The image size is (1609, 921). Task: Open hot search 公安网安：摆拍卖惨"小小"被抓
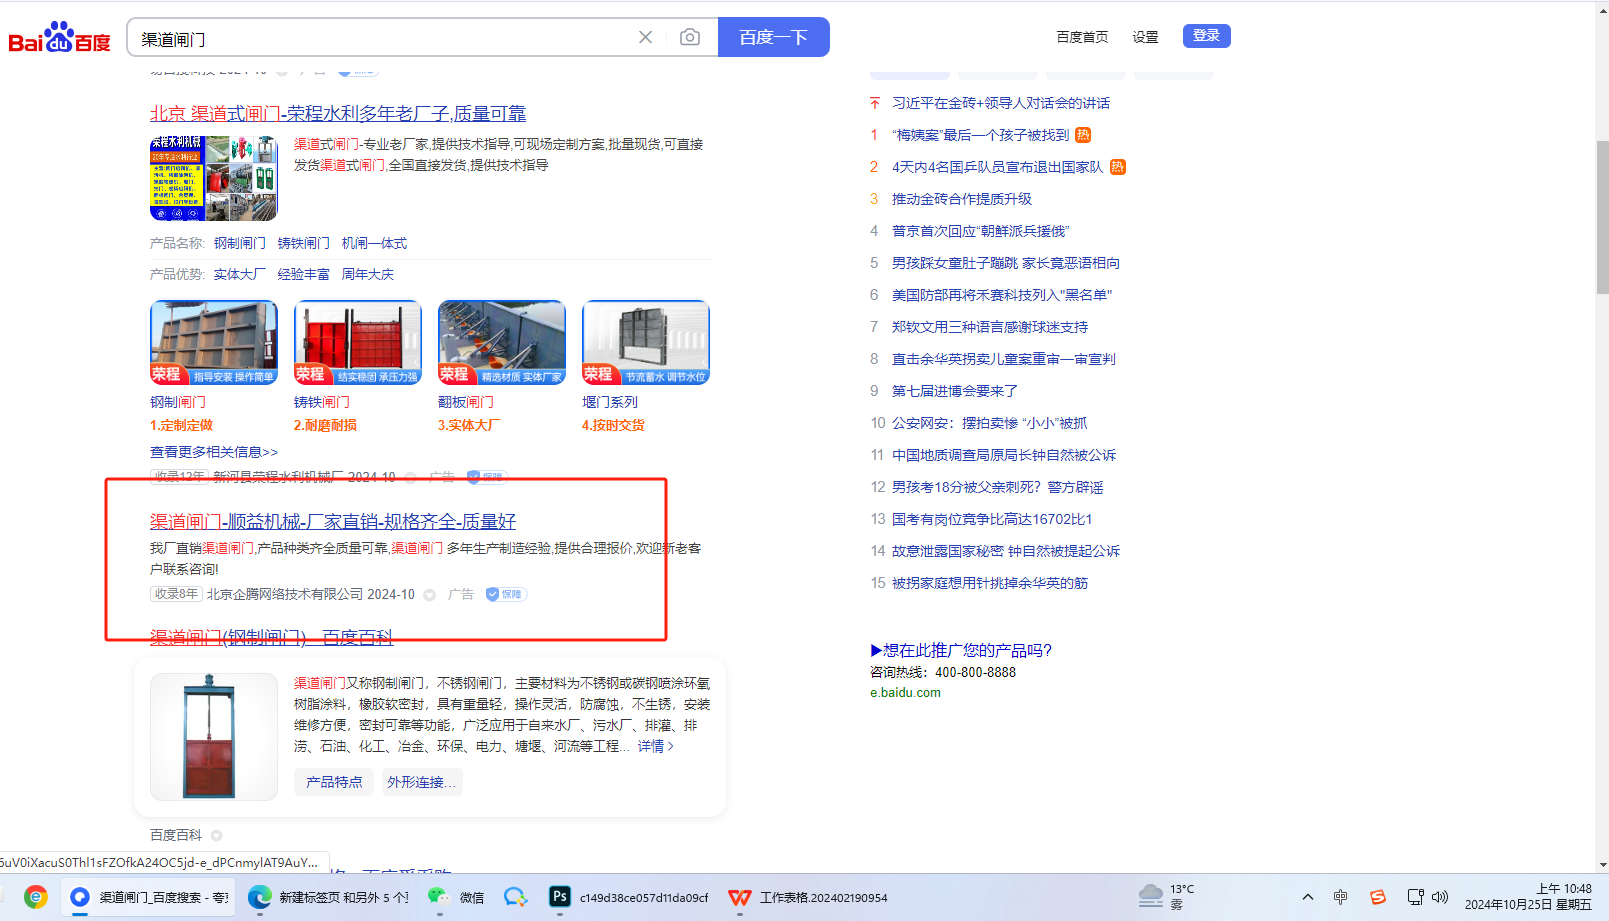[x=990, y=423]
